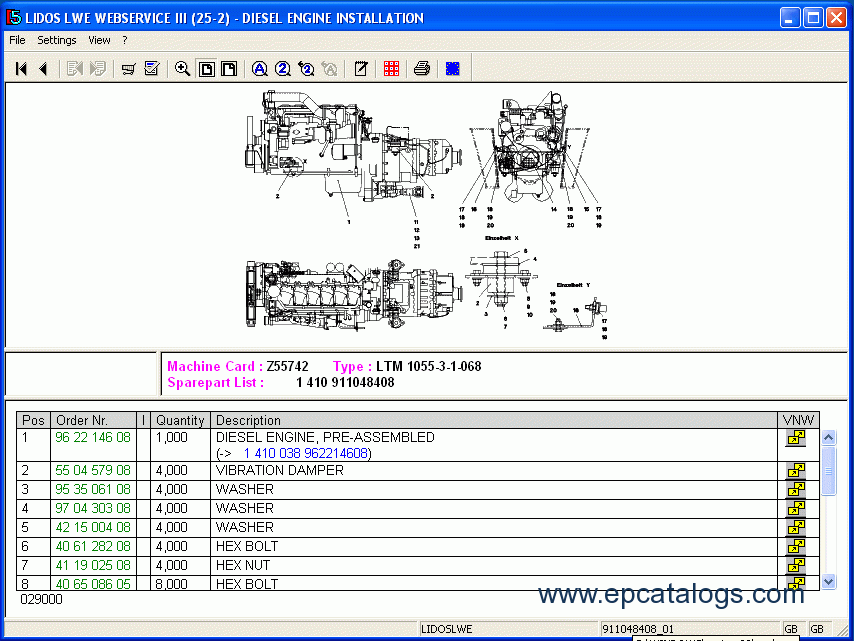Open the shopping cart icon

[129, 69]
